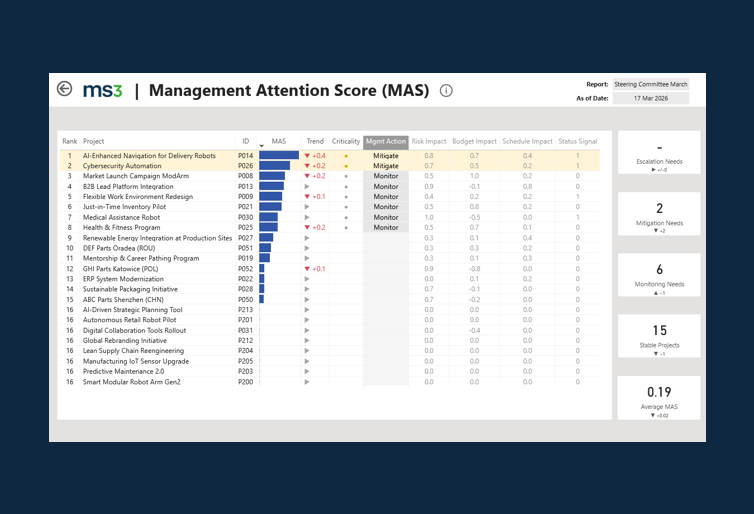The width and height of the screenshot is (754, 514).
Task: Click the back arrow icon
Action: [64, 89]
